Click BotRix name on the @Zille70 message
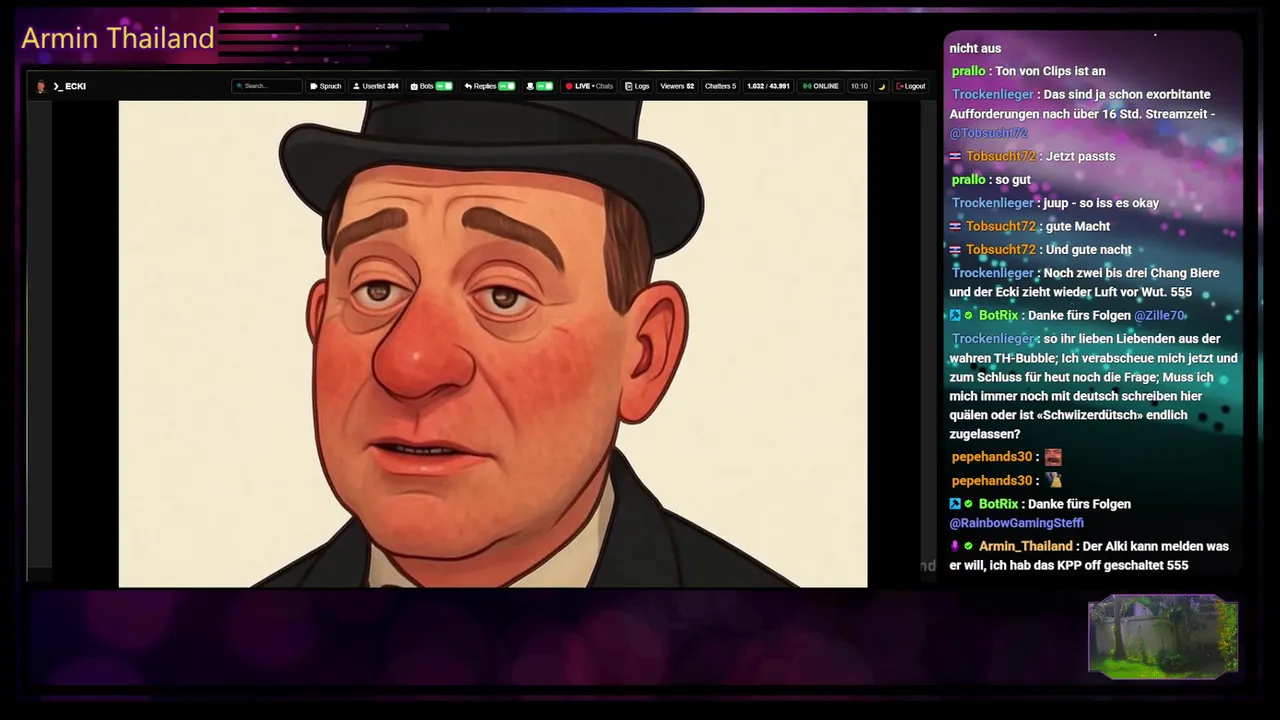 click(998, 315)
